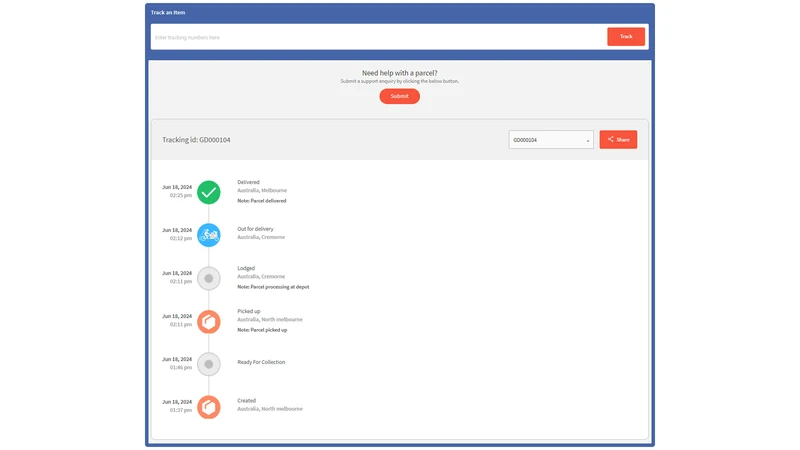Image resolution: width=800 pixels, height=450 pixels.
Task: Click the 'Track an Item' title
Action: point(168,12)
